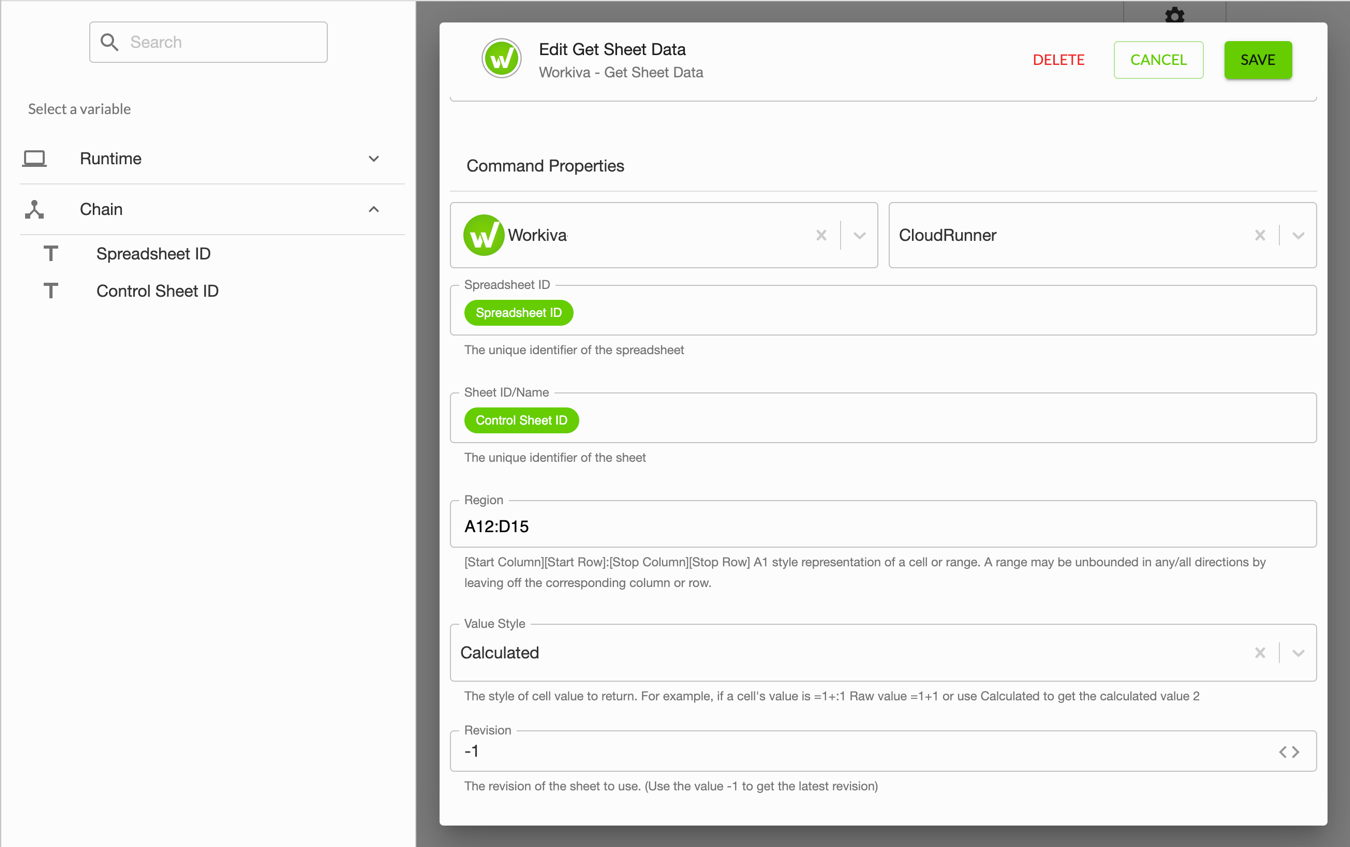Click the 'unique identifier of the sheet' hint
The image size is (1350, 847).
point(555,457)
